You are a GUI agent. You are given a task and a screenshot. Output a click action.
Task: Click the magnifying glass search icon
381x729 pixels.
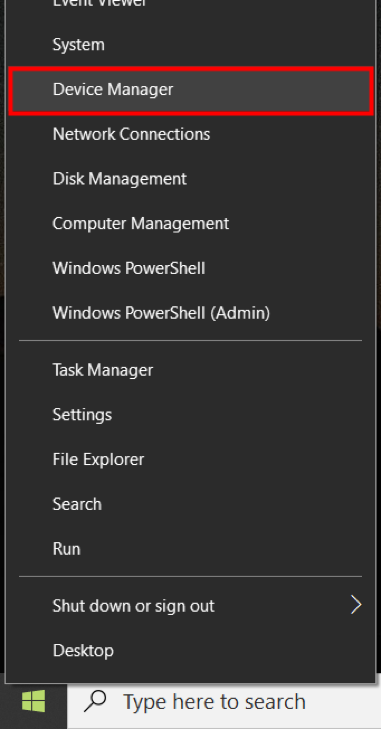click(95, 701)
